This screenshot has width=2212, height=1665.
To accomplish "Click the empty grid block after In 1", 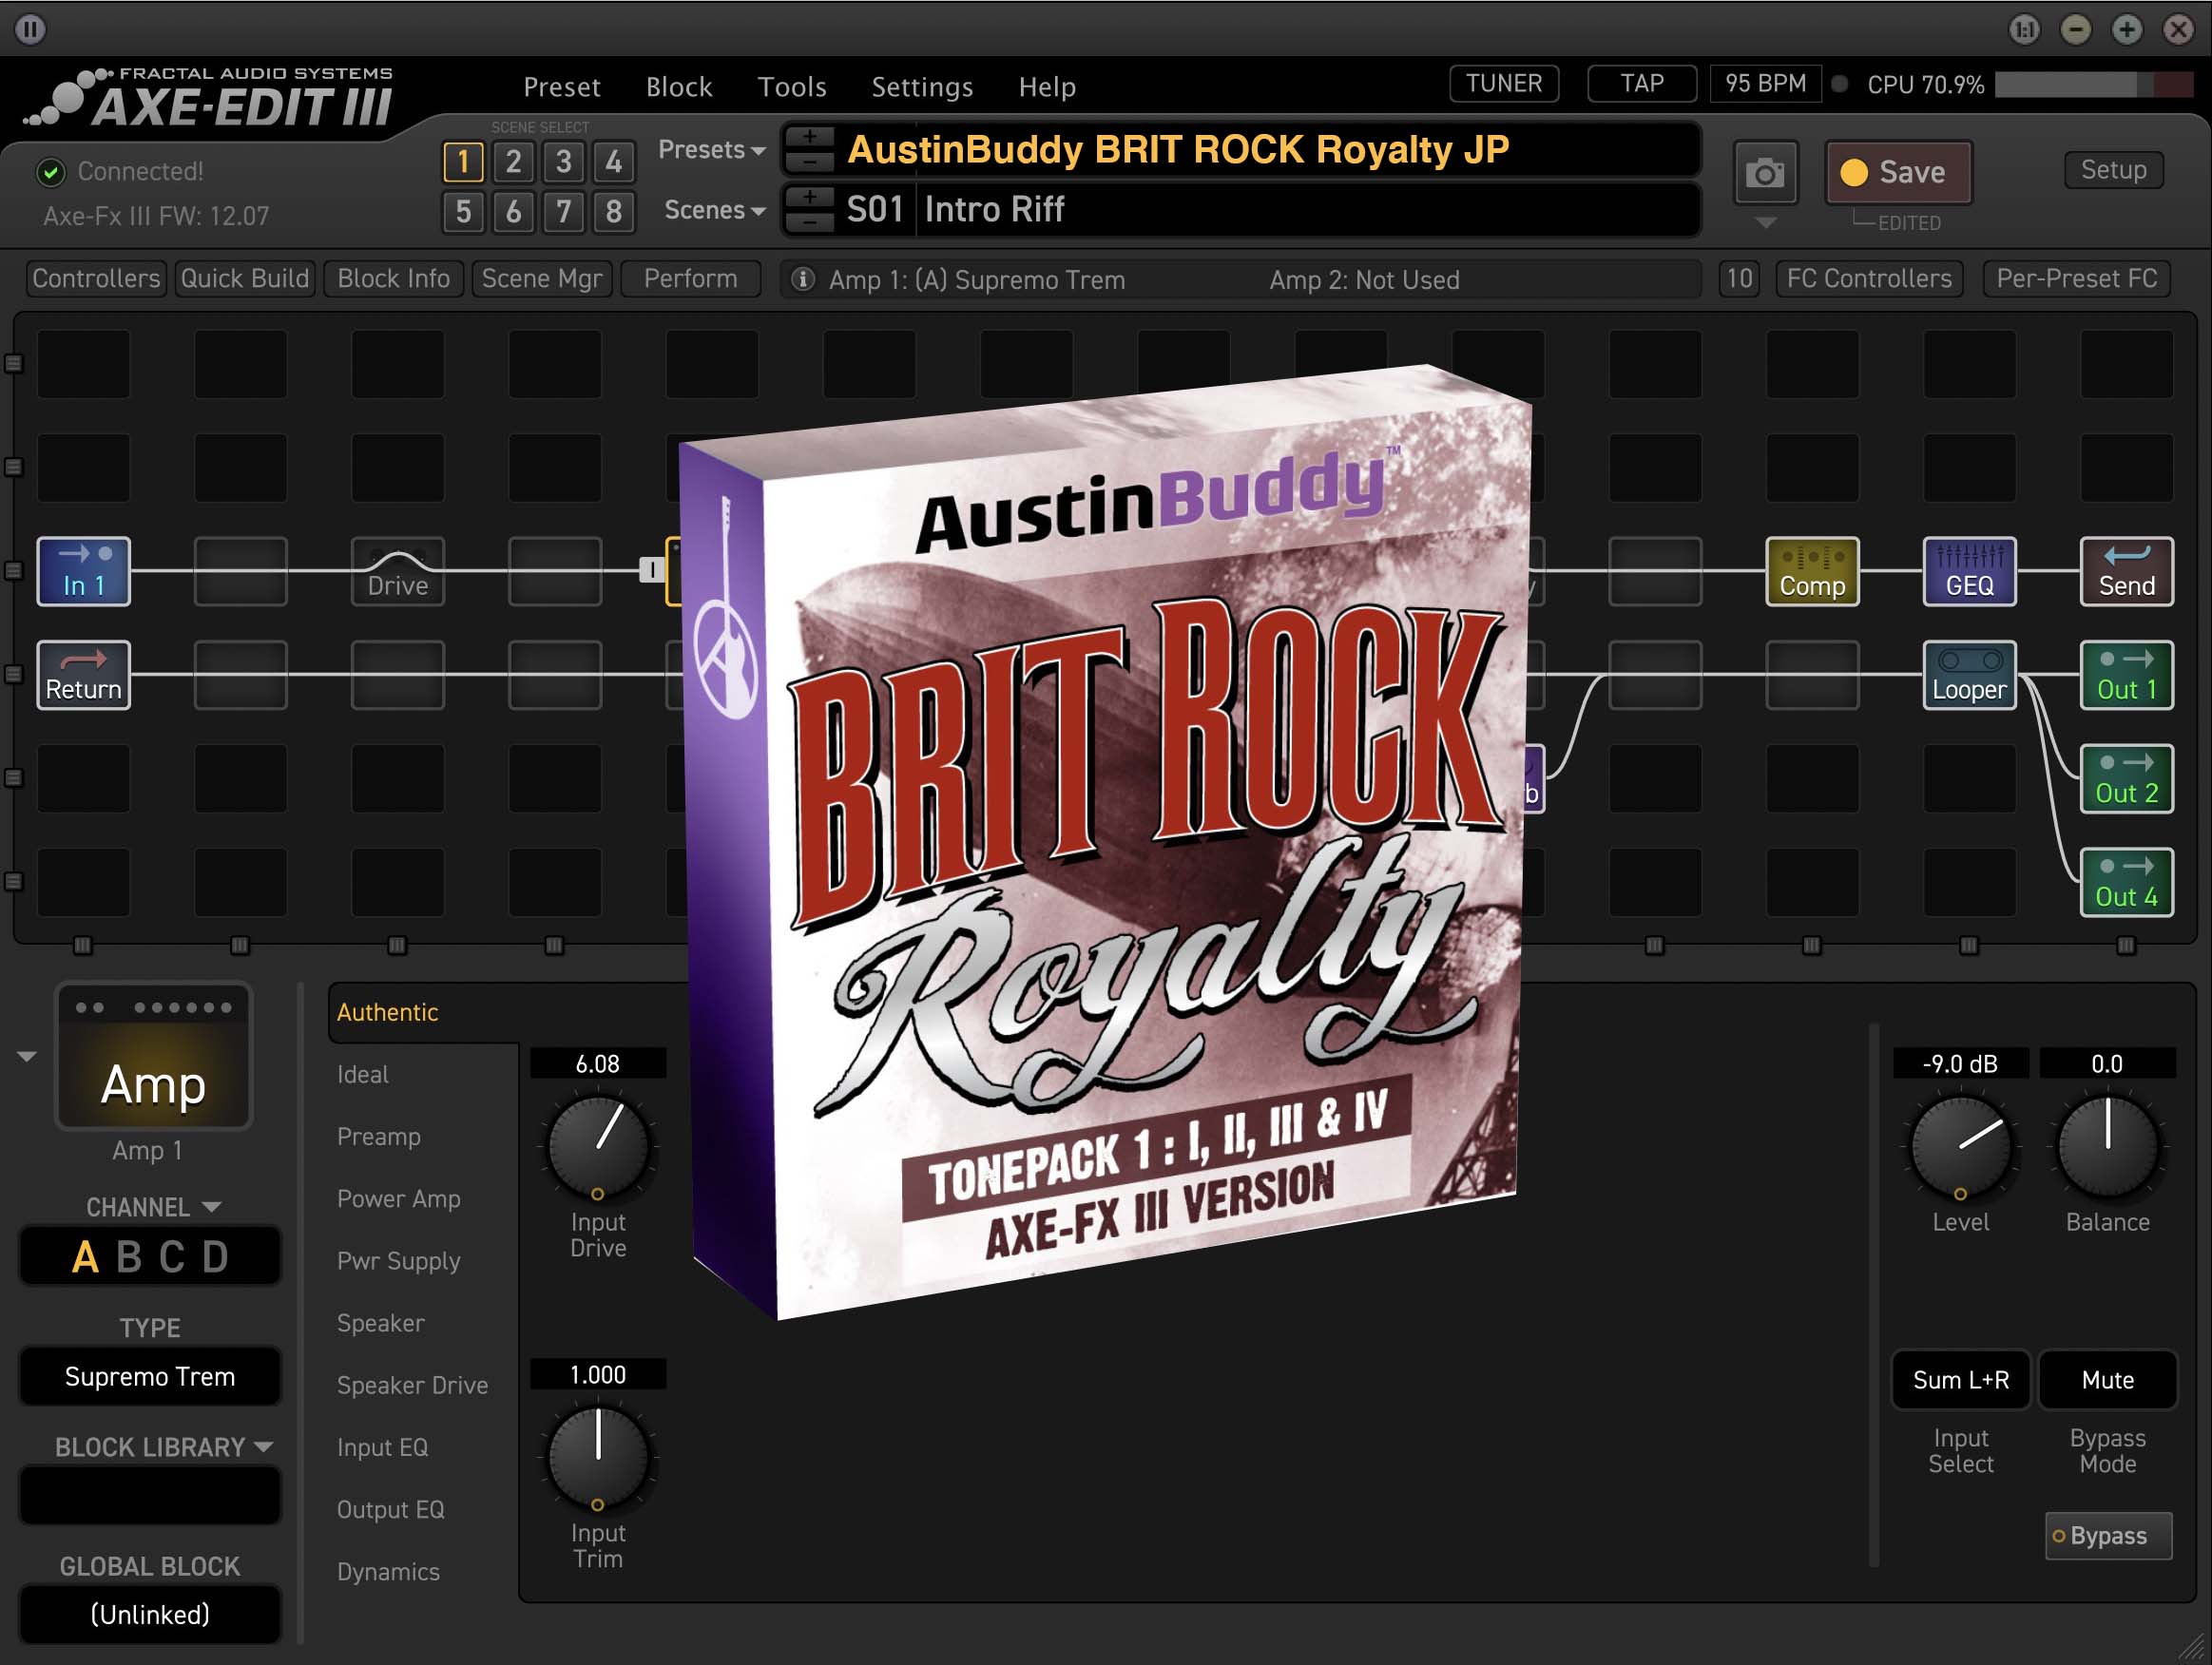I will [x=241, y=571].
